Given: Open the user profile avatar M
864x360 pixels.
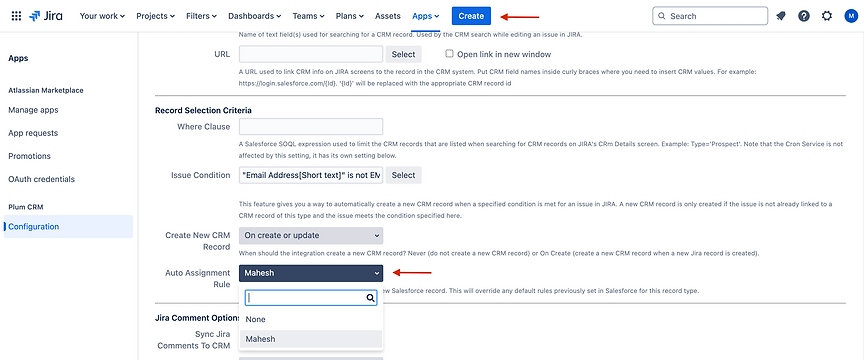Looking at the screenshot, I should pos(850,16).
